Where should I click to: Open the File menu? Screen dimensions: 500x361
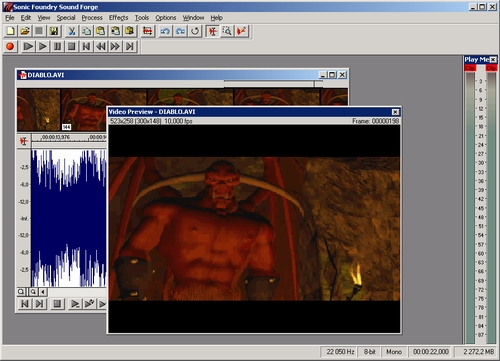point(10,18)
